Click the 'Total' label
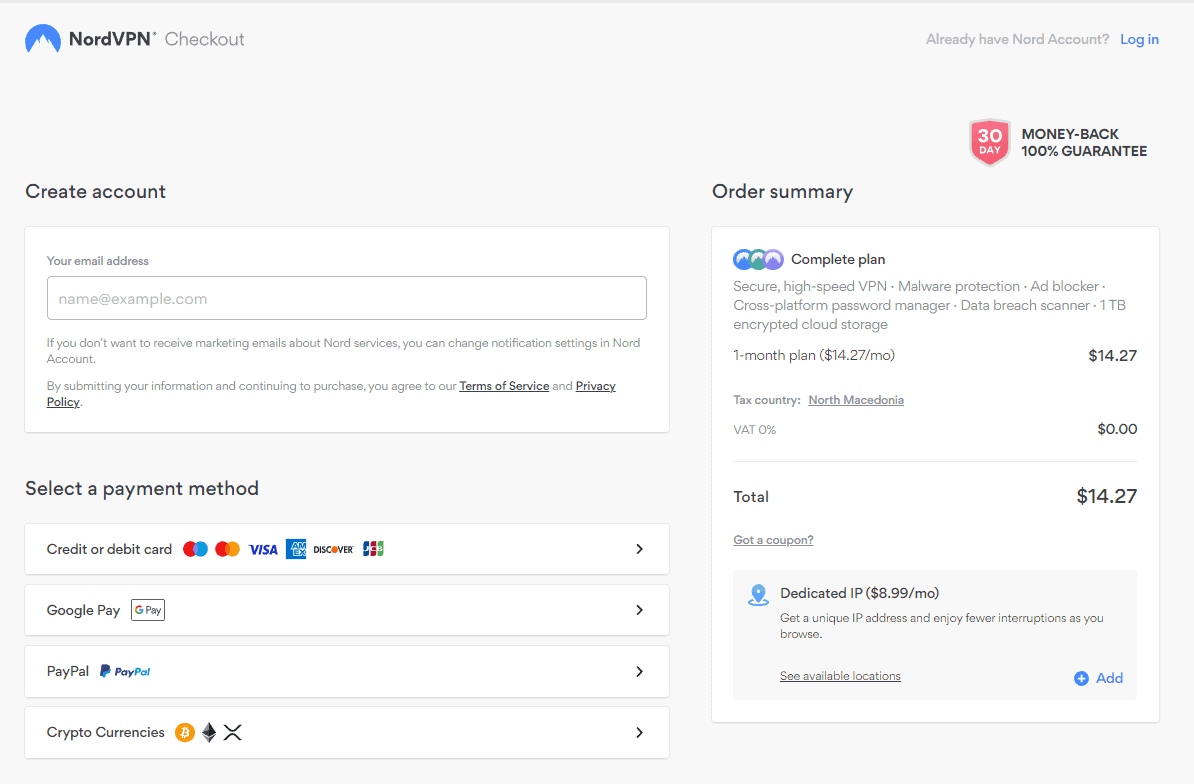The height and width of the screenshot is (784, 1194). [751, 497]
